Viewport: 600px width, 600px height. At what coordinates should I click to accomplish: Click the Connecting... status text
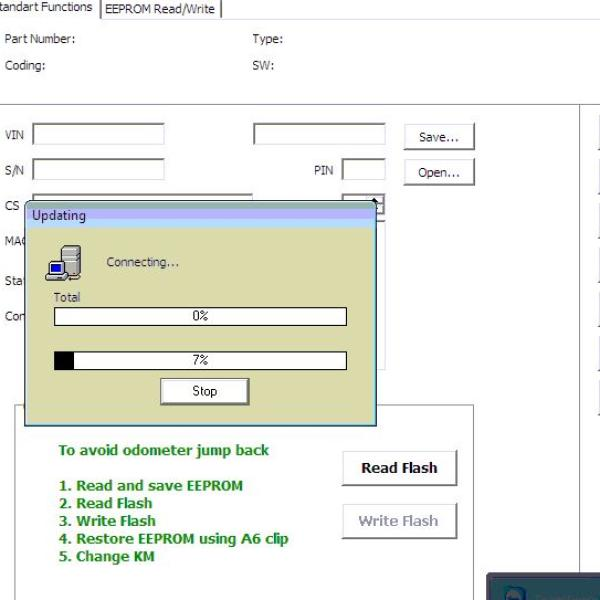click(142, 262)
